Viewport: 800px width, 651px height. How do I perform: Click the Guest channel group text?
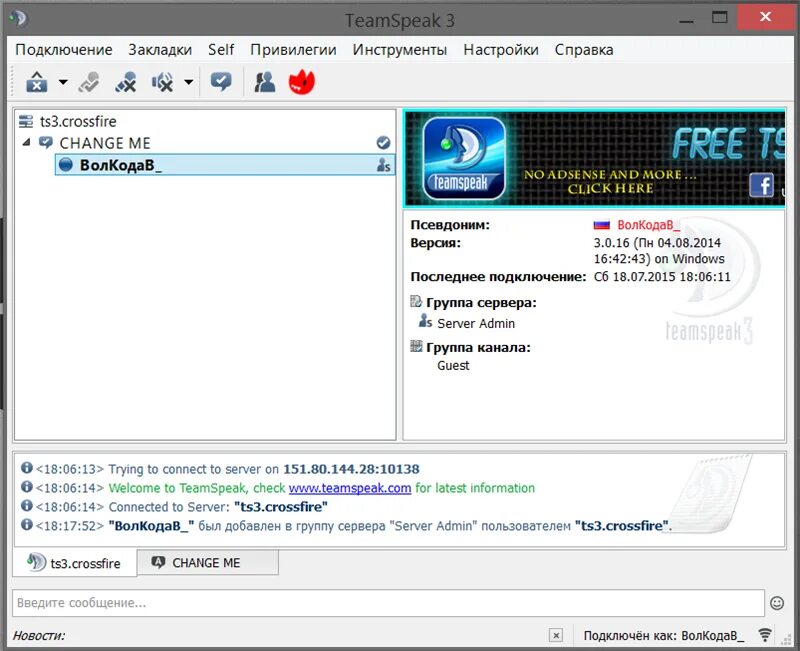(x=453, y=365)
